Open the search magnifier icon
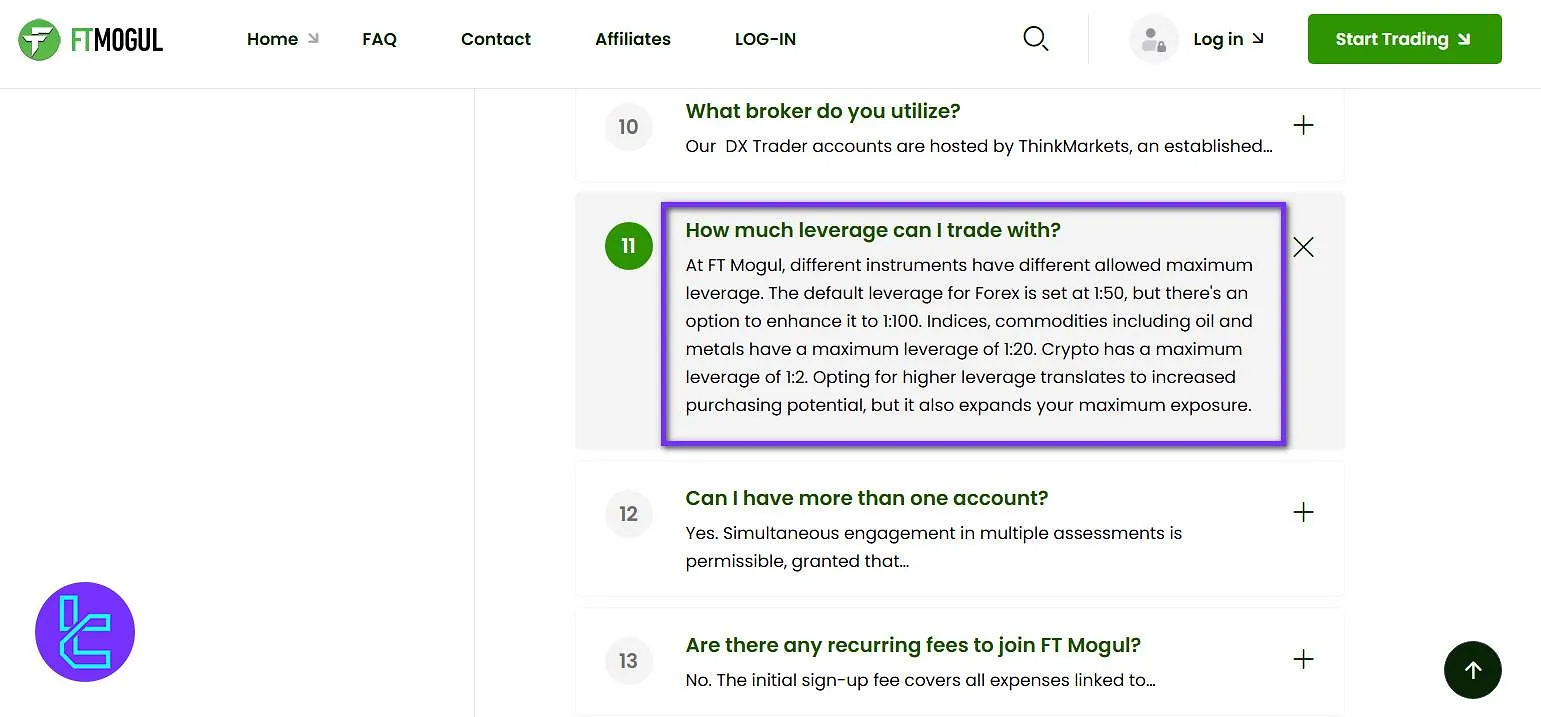 1036,38
